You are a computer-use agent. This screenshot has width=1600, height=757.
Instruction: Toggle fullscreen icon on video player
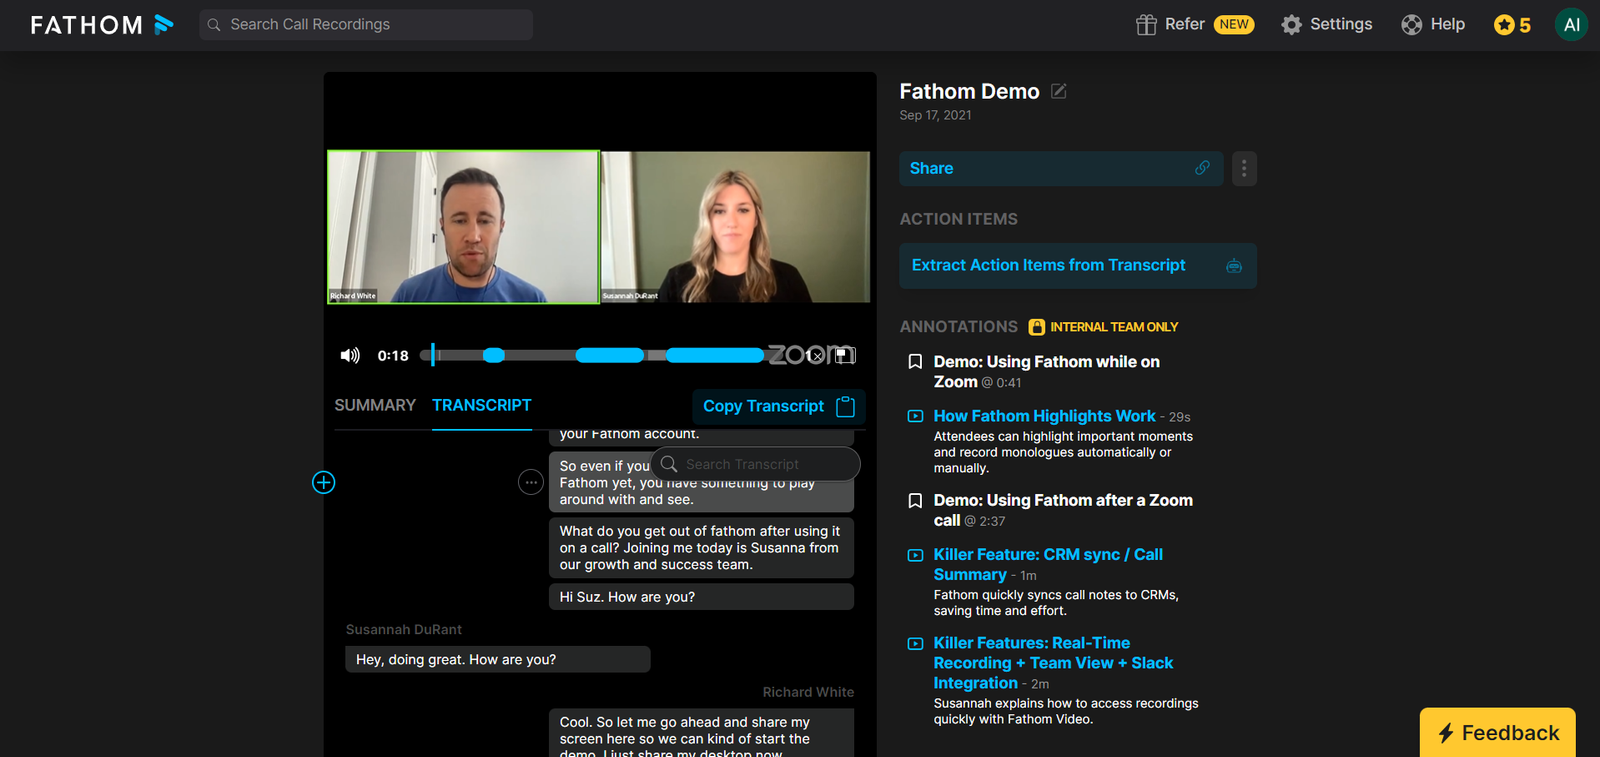pos(845,355)
